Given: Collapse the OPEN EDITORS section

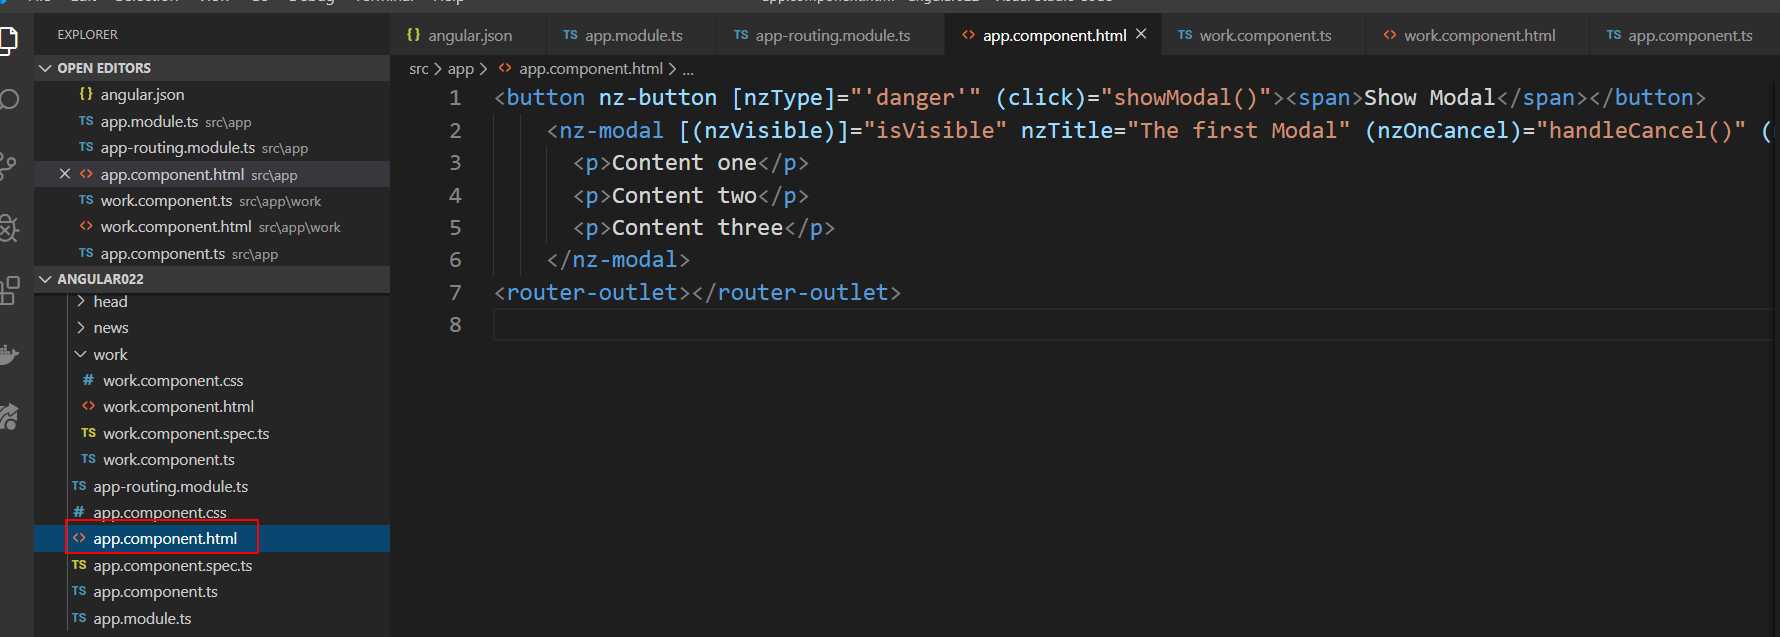Looking at the screenshot, I should point(45,68).
